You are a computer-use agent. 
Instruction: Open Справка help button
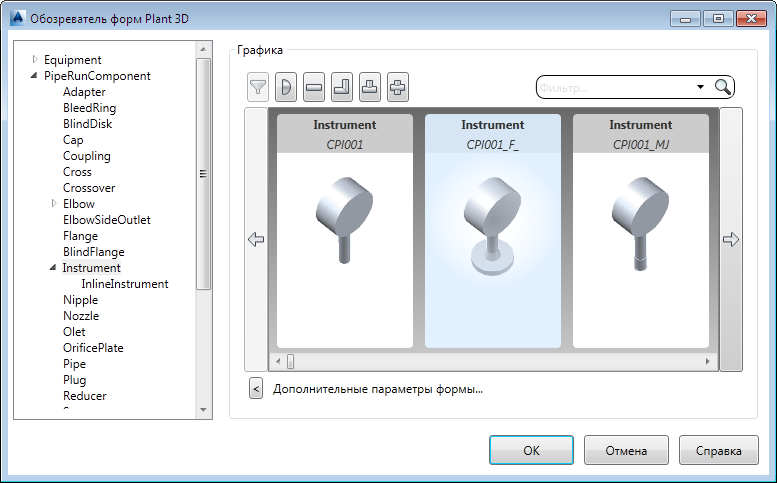pos(719,450)
